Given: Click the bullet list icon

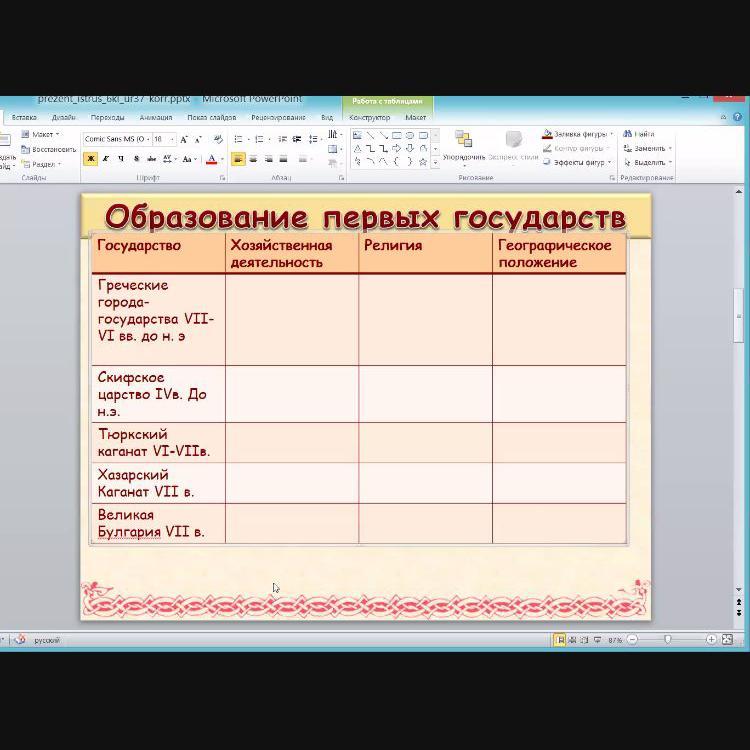Looking at the screenshot, I should pos(238,139).
